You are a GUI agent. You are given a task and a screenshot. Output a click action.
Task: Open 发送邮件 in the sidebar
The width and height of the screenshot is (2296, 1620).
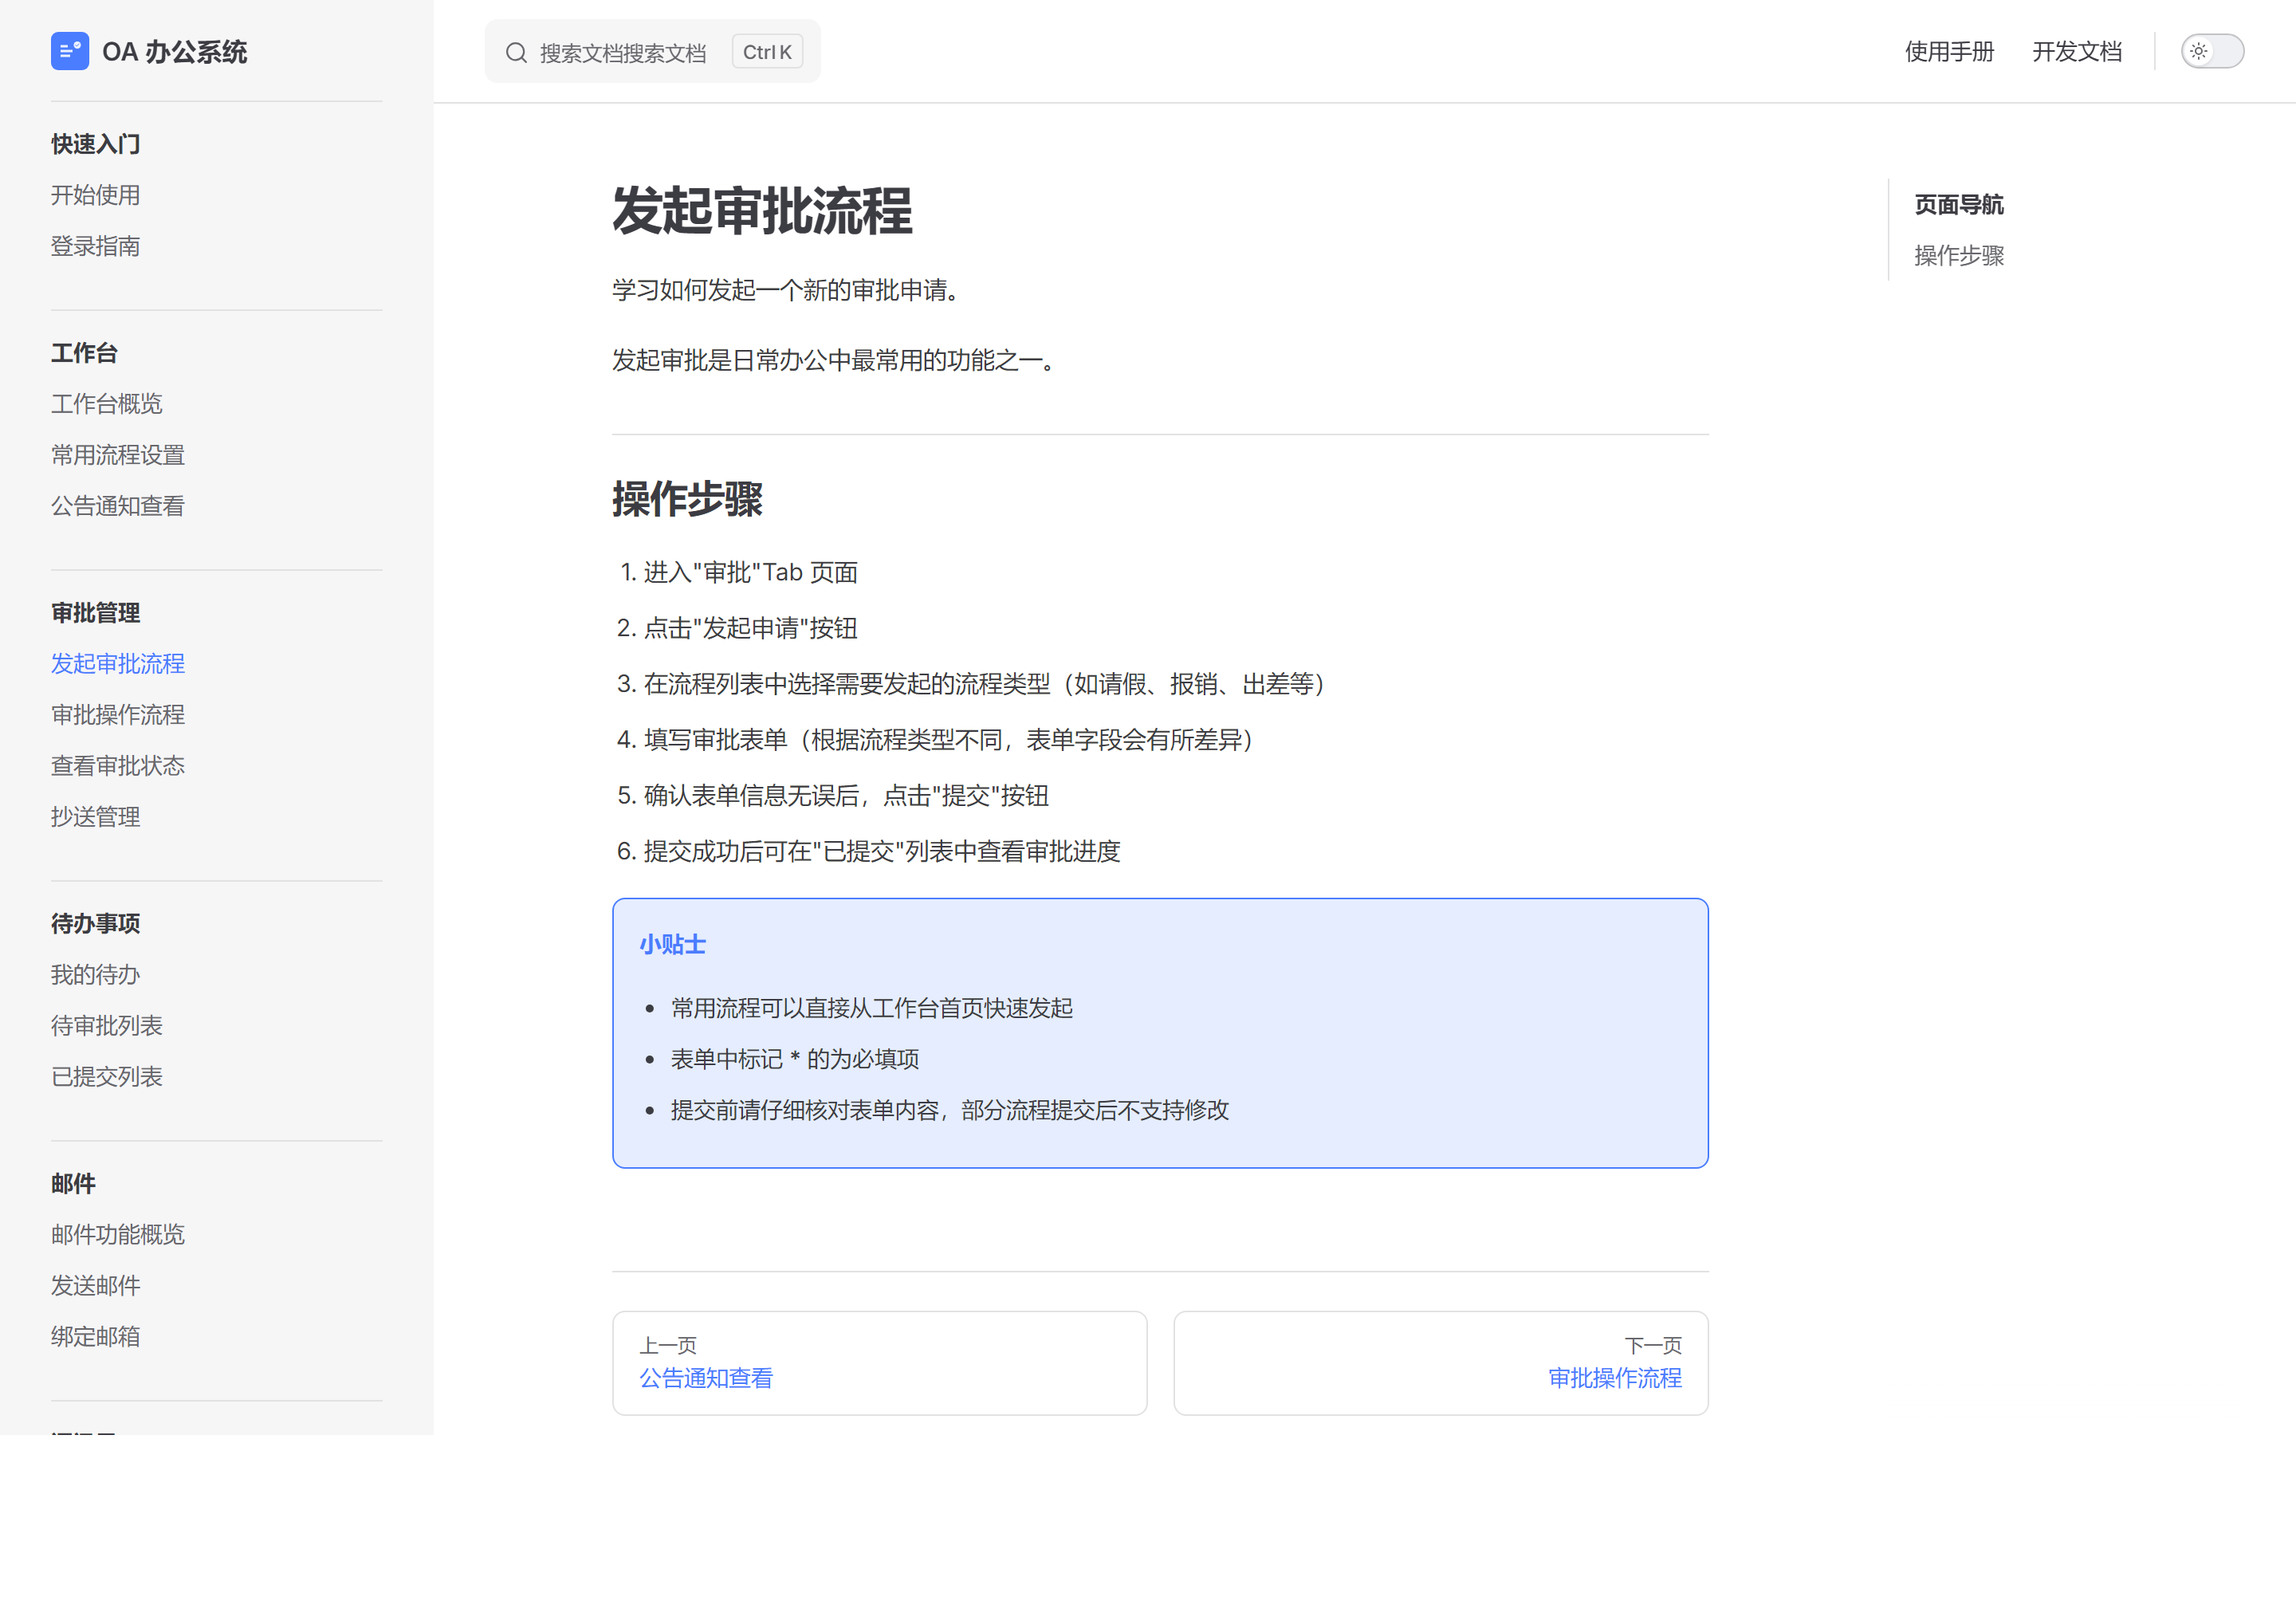coord(96,1286)
